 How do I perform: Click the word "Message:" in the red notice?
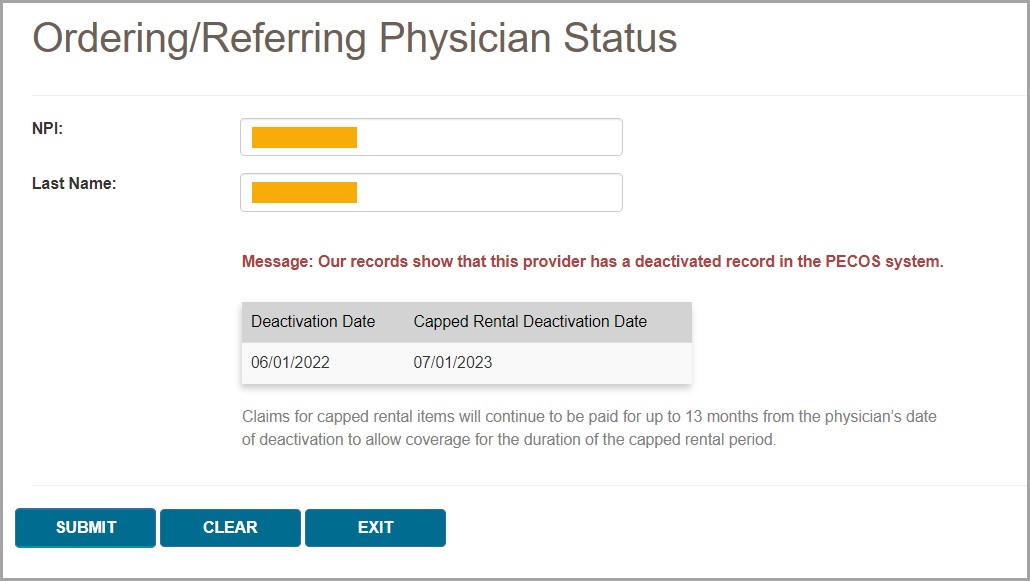tap(278, 262)
